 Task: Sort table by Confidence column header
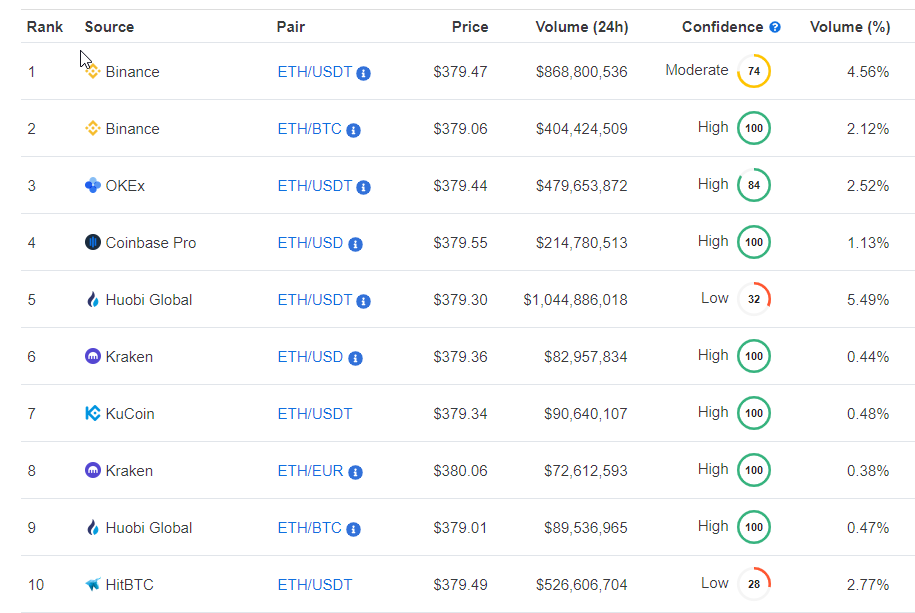722,27
